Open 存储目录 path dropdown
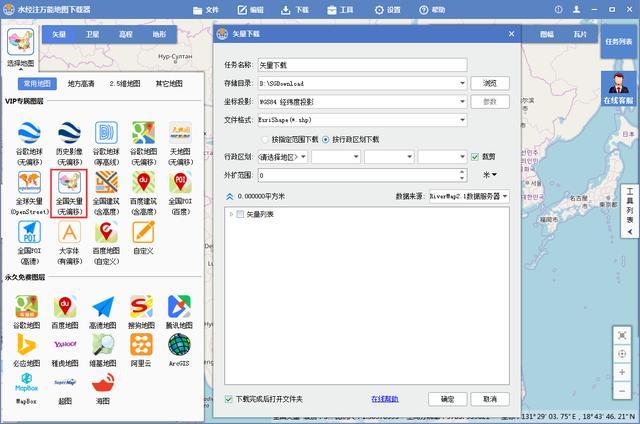The width and height of the screenshot is (640, 424). pos(462,83)
